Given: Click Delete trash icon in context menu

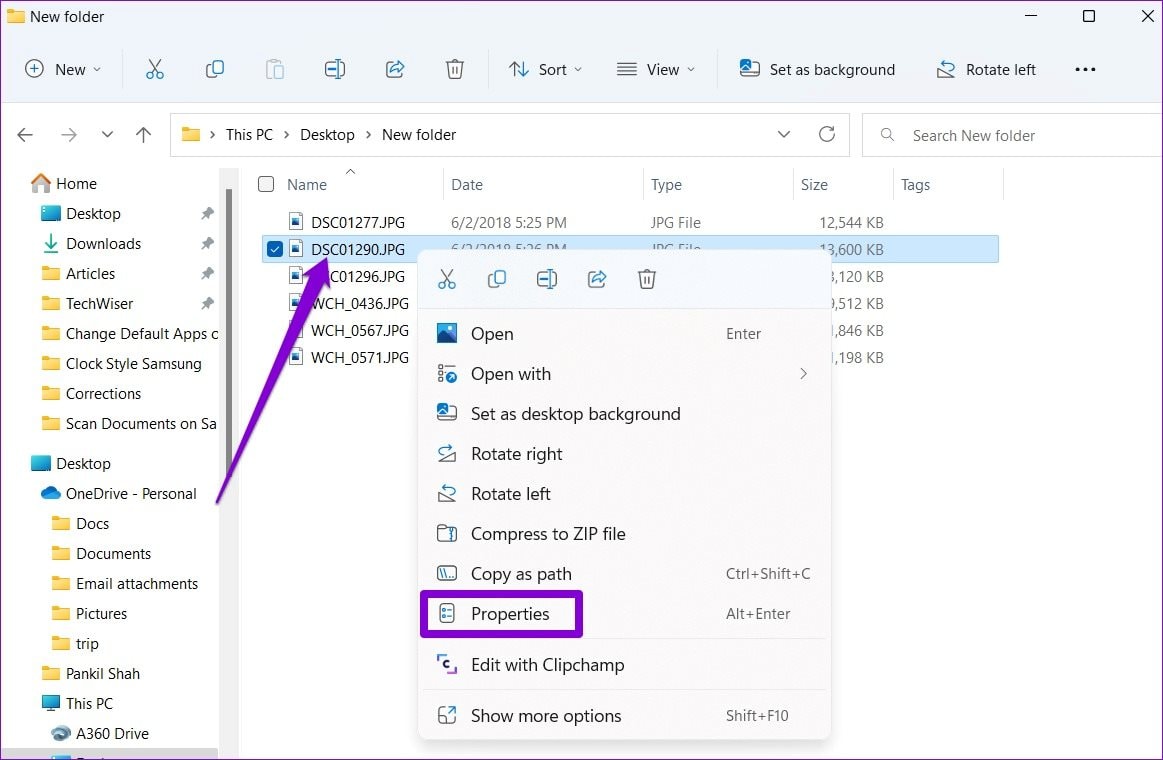Looking at the screenshot, I should [647, 280].
